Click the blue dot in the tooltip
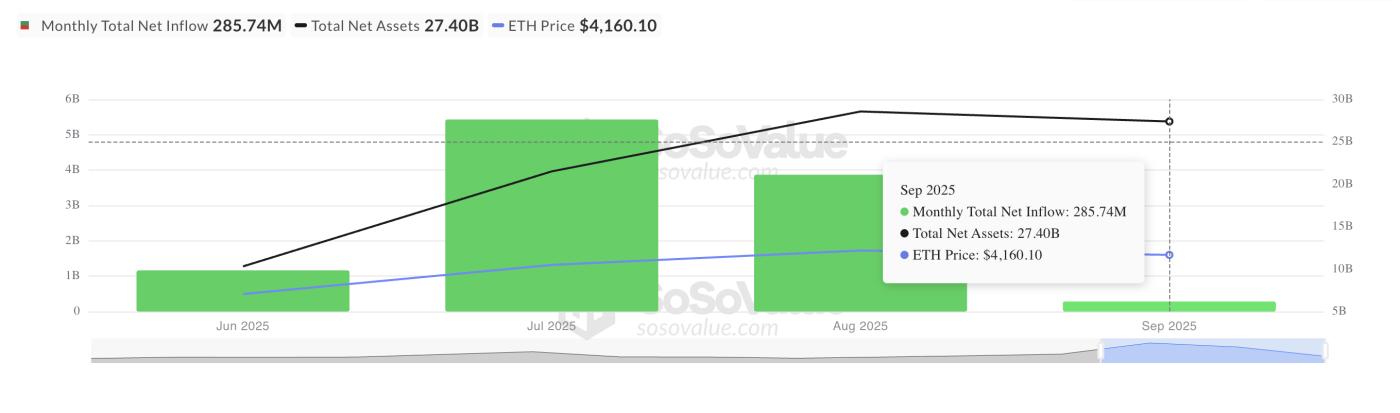Screen dimensions: 1400x413 click(x=905, y=255)
